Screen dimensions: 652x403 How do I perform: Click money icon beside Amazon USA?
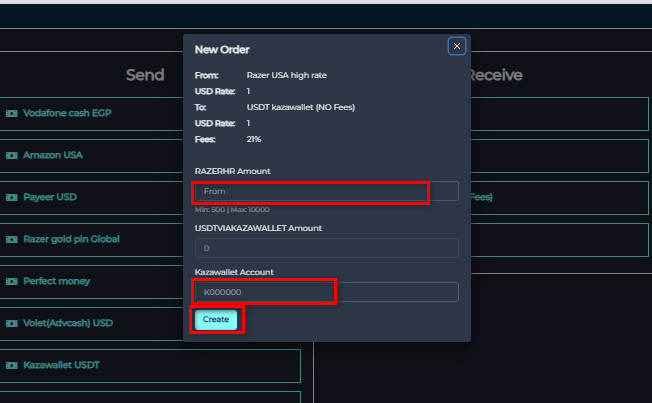[x=12, y=156]
